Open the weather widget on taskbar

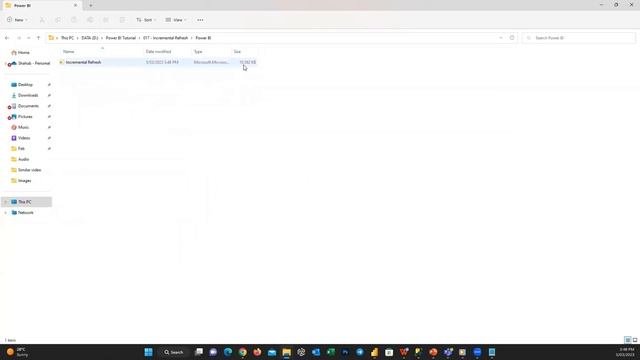click(17, 352)
